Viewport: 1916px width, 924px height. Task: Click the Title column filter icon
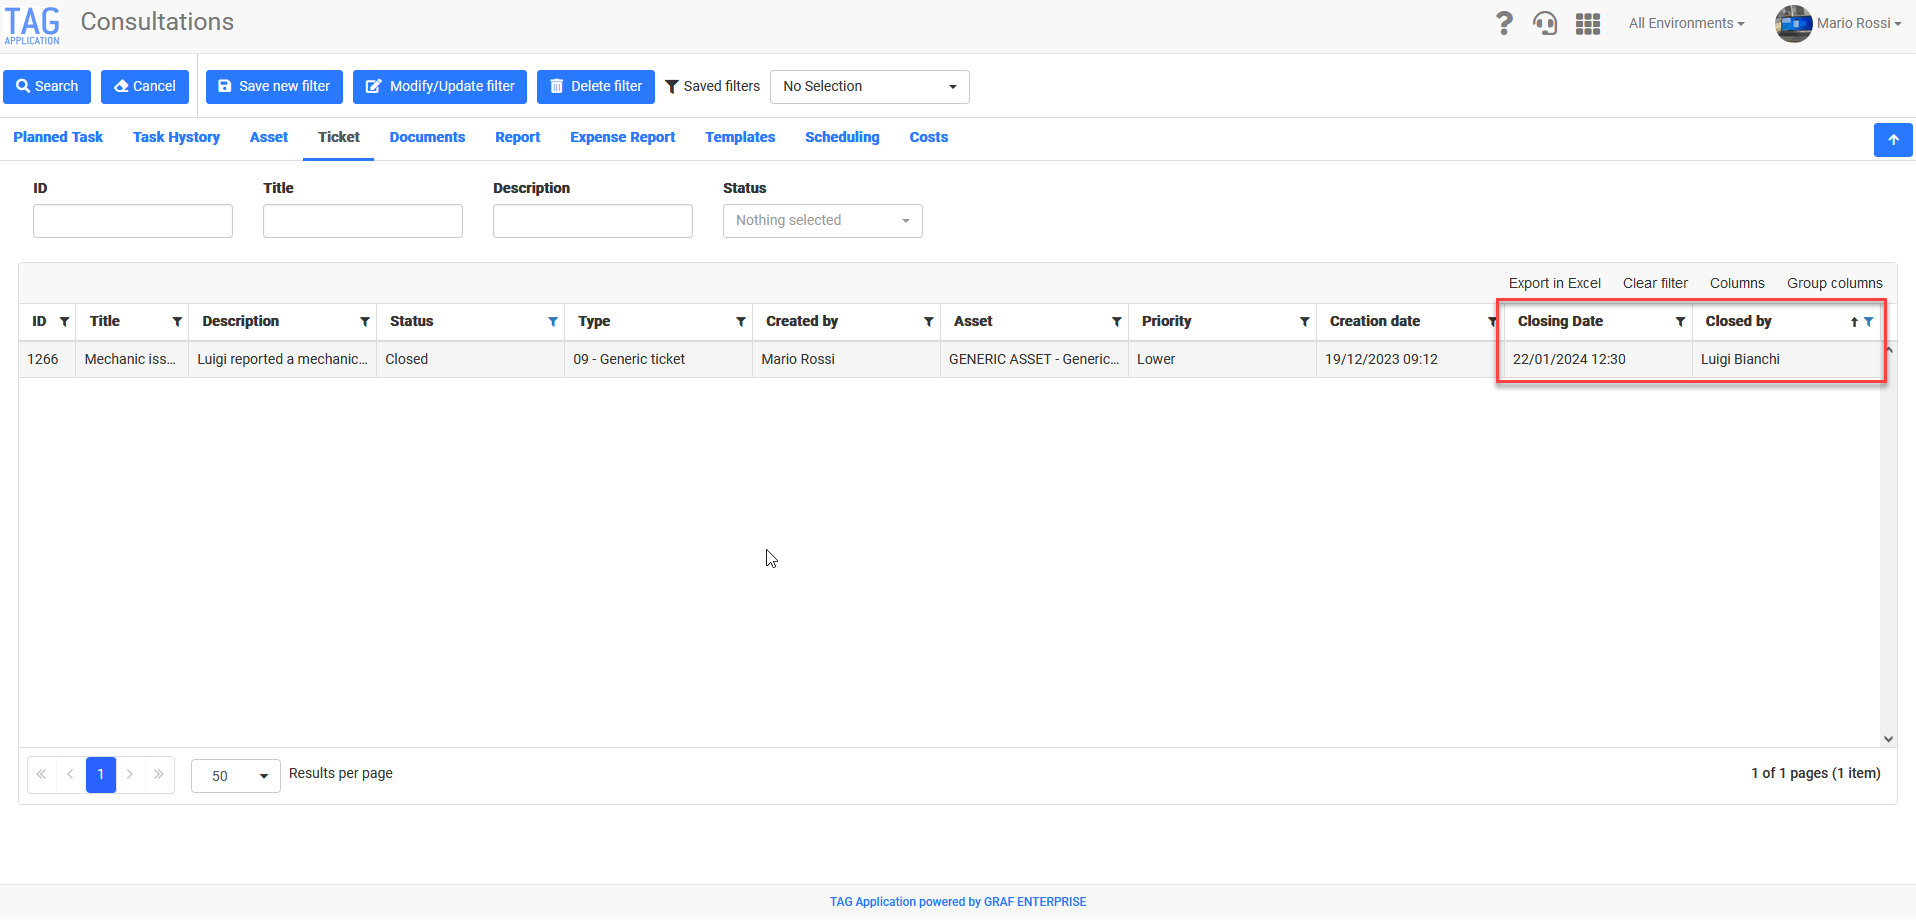(x=177, y=322)
